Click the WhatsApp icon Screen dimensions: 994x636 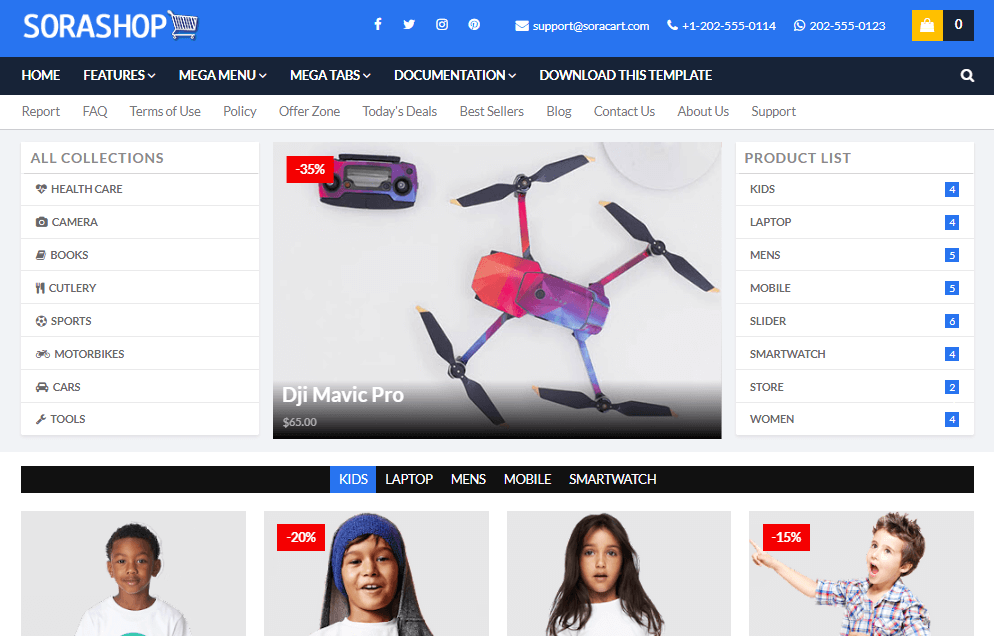click(799, 25)
